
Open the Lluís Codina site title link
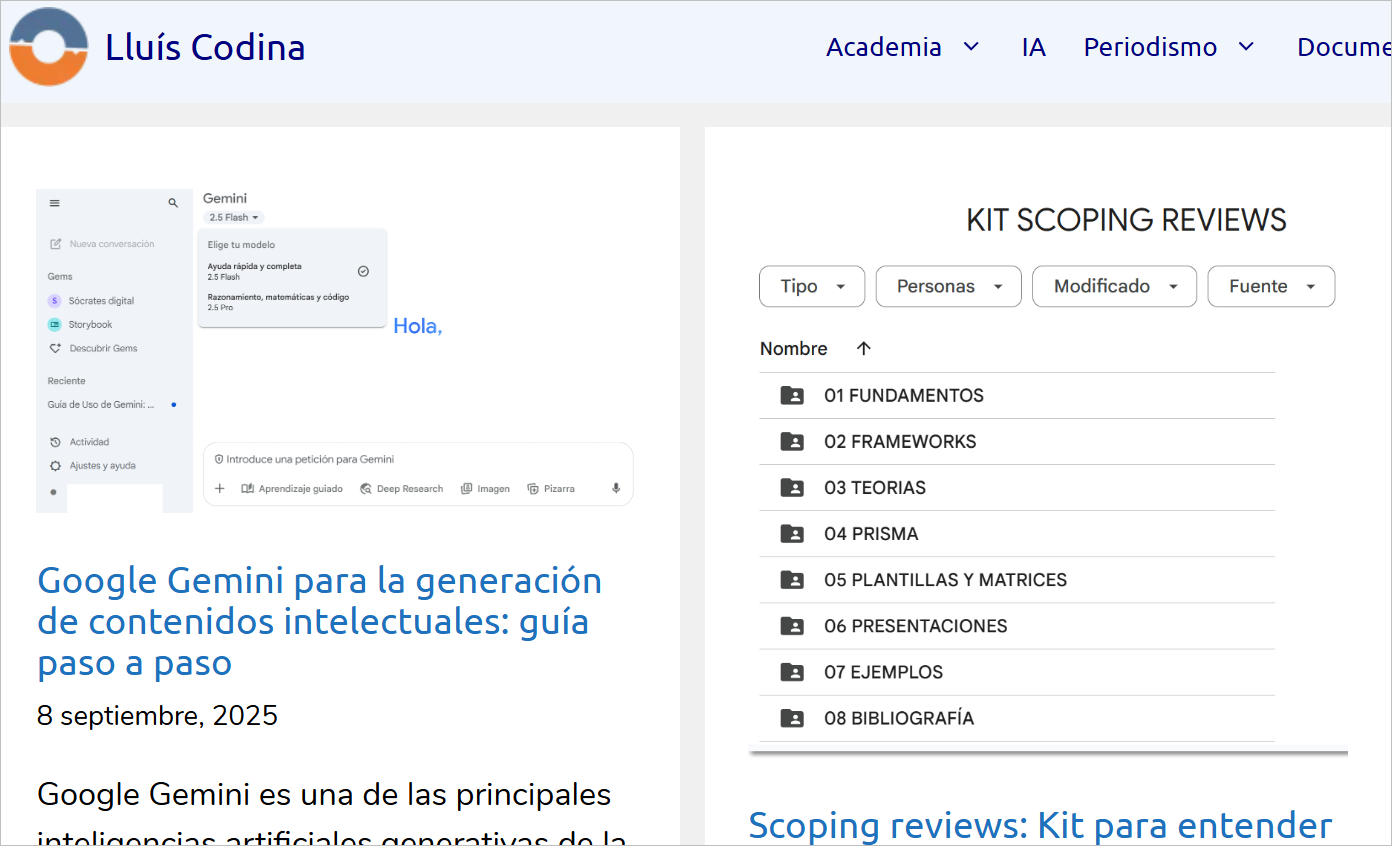pyautogui.click(x=205, y=47)
